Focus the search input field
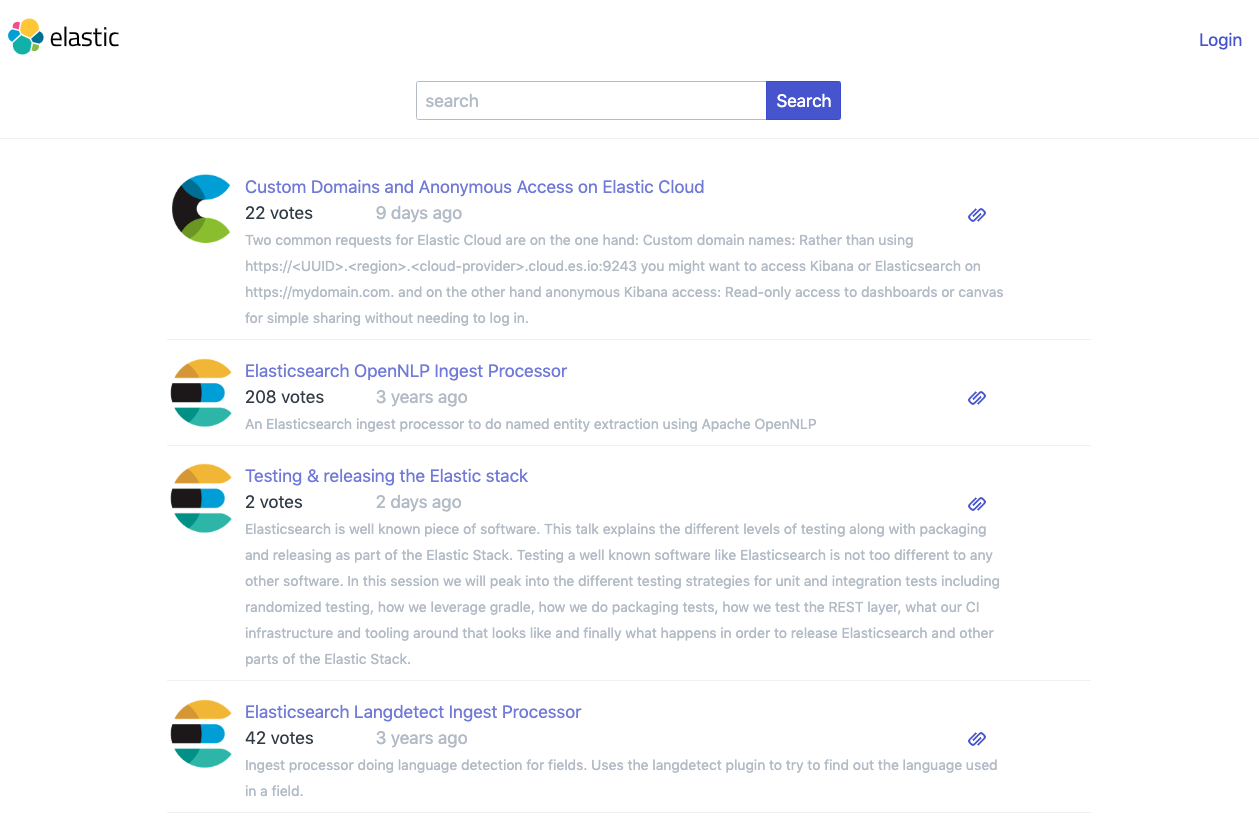1259x820 pixels. tap(591, 101)
